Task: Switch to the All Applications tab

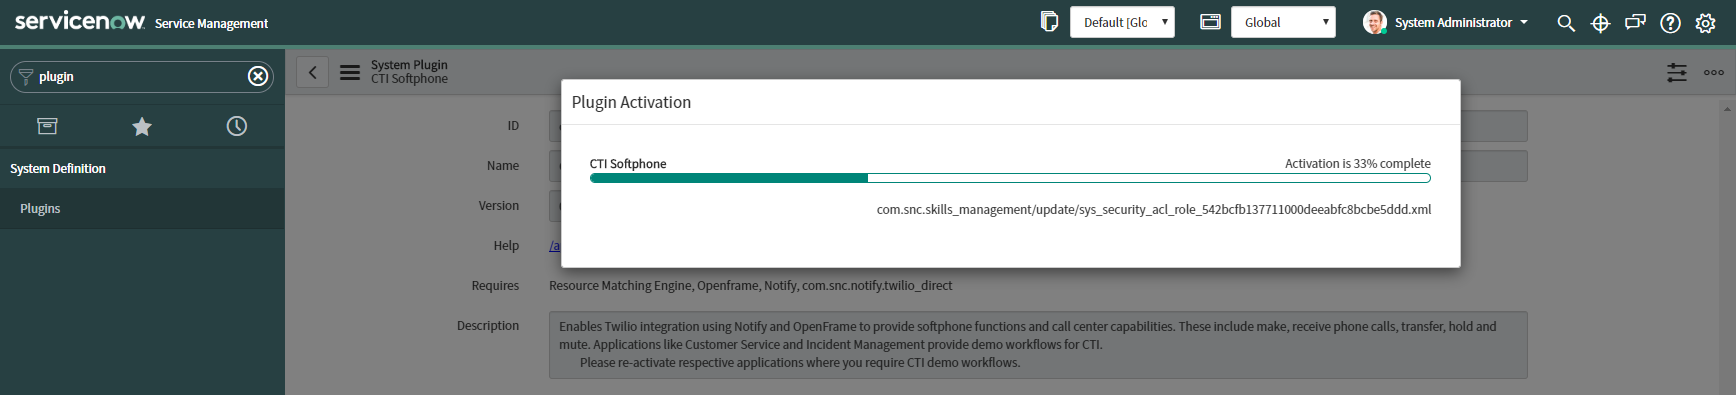Action: click(x=47, y=126)
